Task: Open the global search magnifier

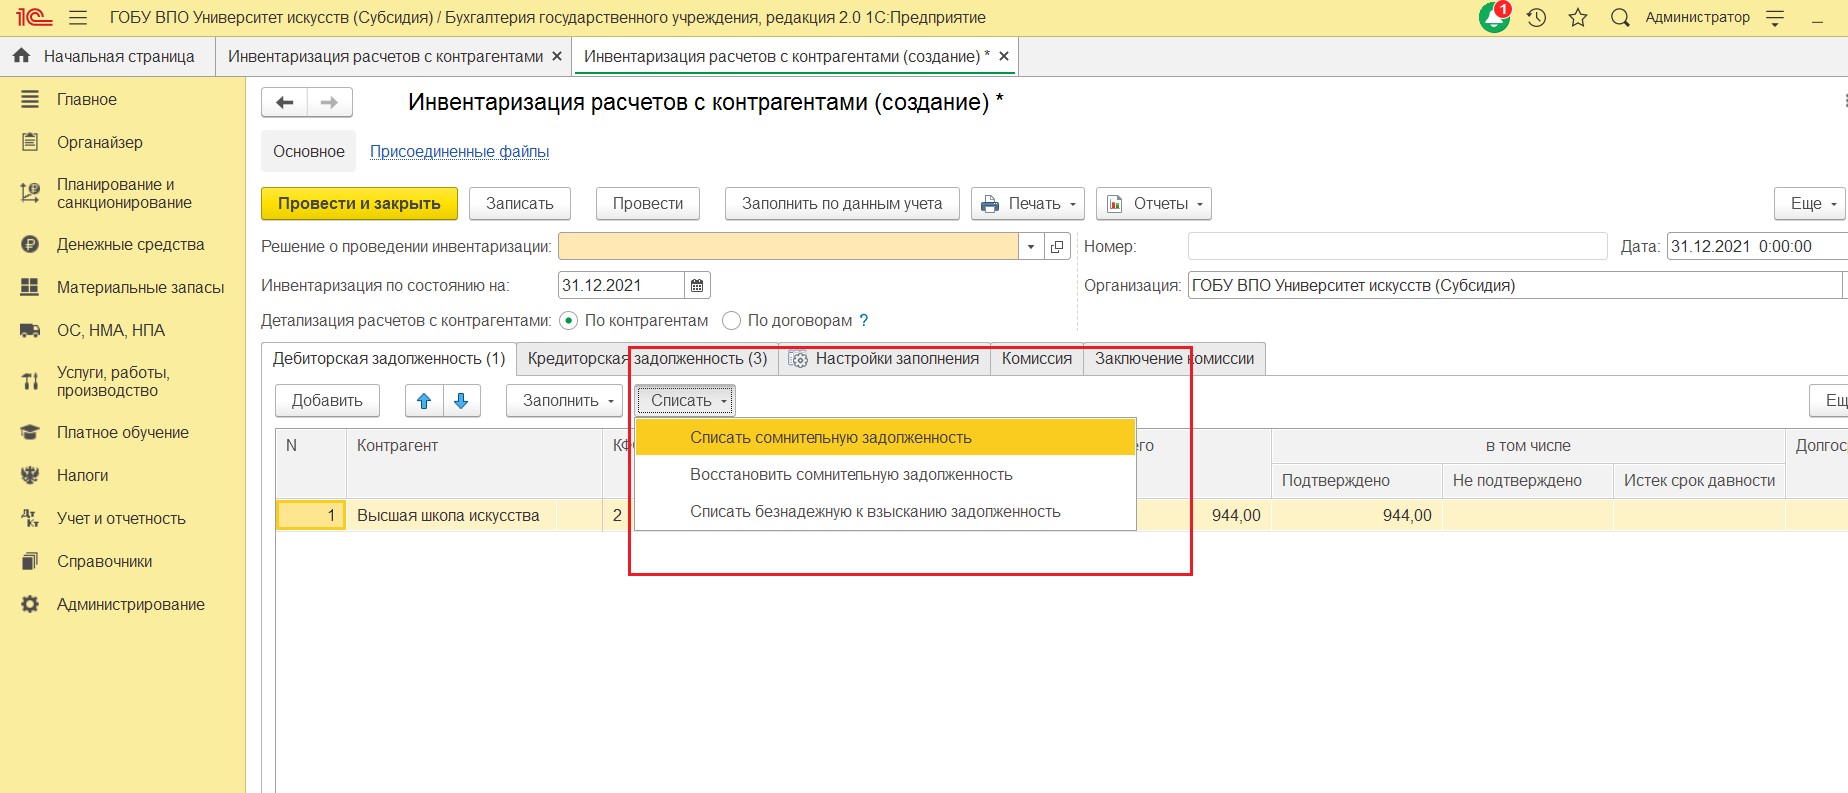Action: (1620, 18)
